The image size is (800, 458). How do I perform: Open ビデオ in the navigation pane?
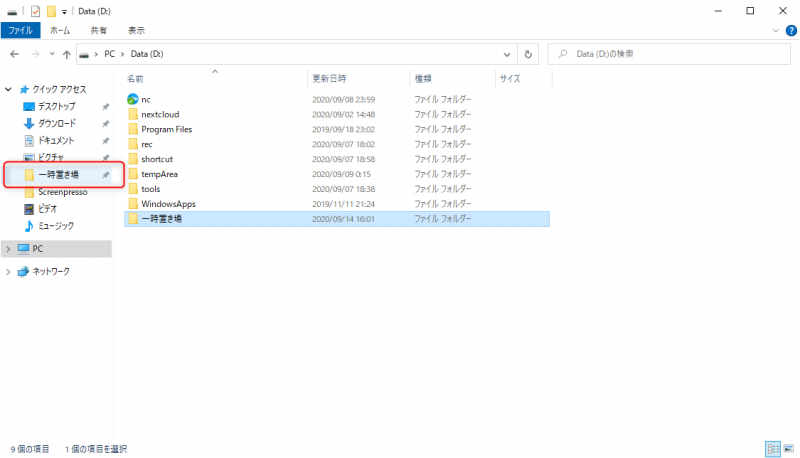47,209
